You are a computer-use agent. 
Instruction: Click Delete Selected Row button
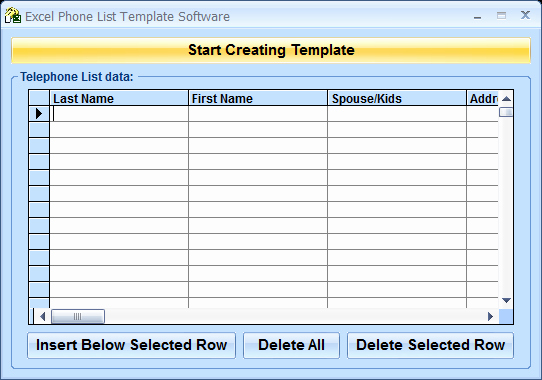point(430,345)
